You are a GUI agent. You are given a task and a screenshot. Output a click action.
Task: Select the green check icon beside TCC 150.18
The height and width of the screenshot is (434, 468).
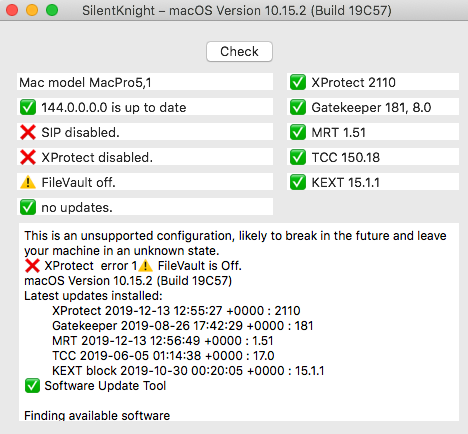[298, 157]
